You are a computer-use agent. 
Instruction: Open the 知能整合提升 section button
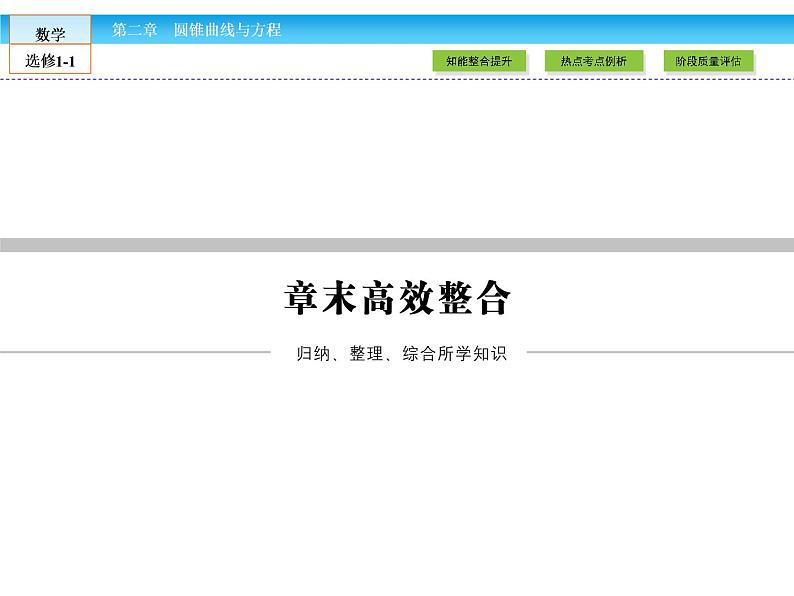(x=479, y=61)
